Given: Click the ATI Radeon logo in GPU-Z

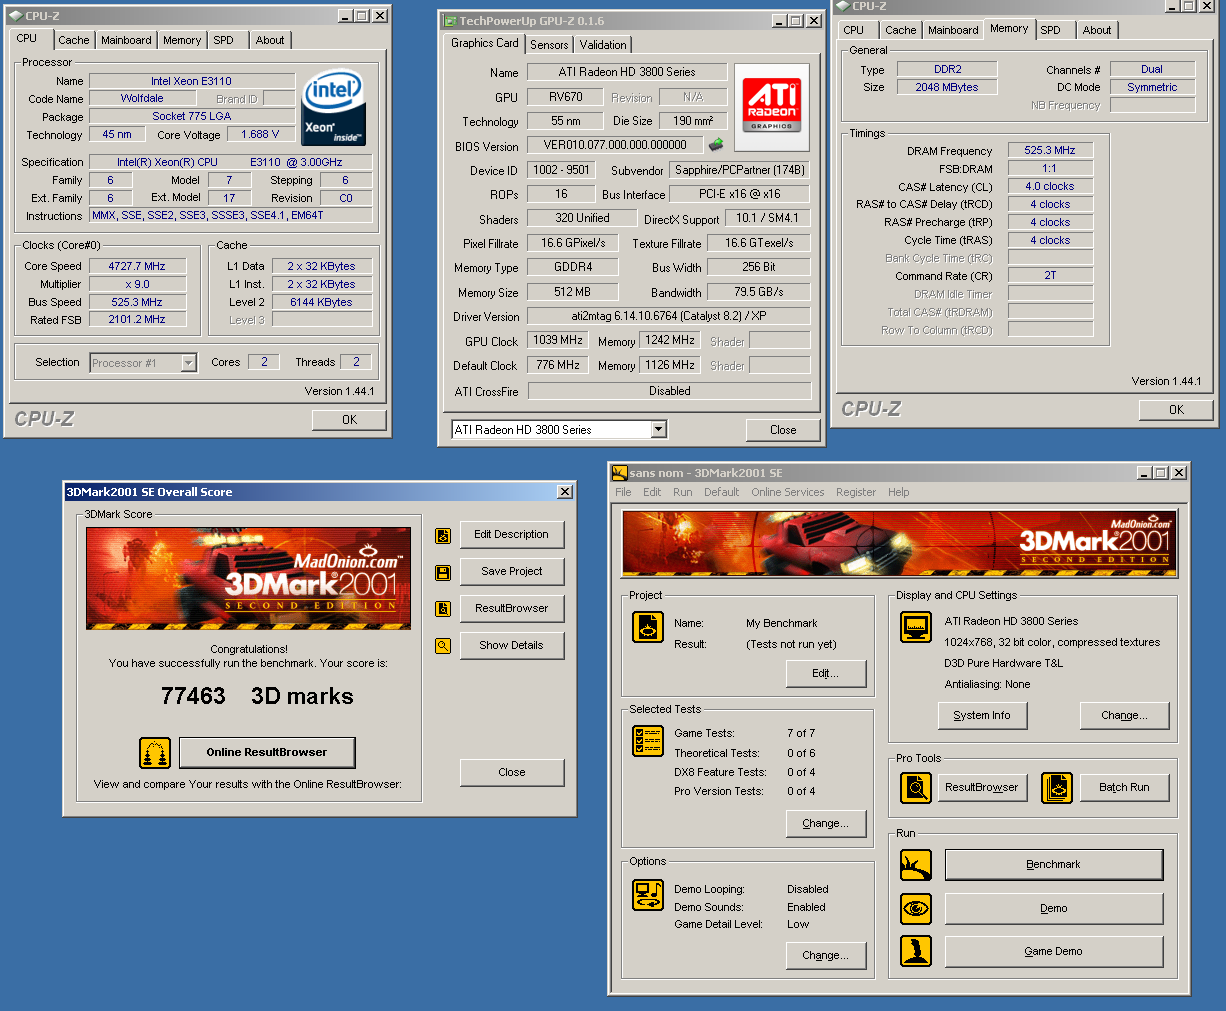Looking at the screenshot, I should (x=772, y=105).
